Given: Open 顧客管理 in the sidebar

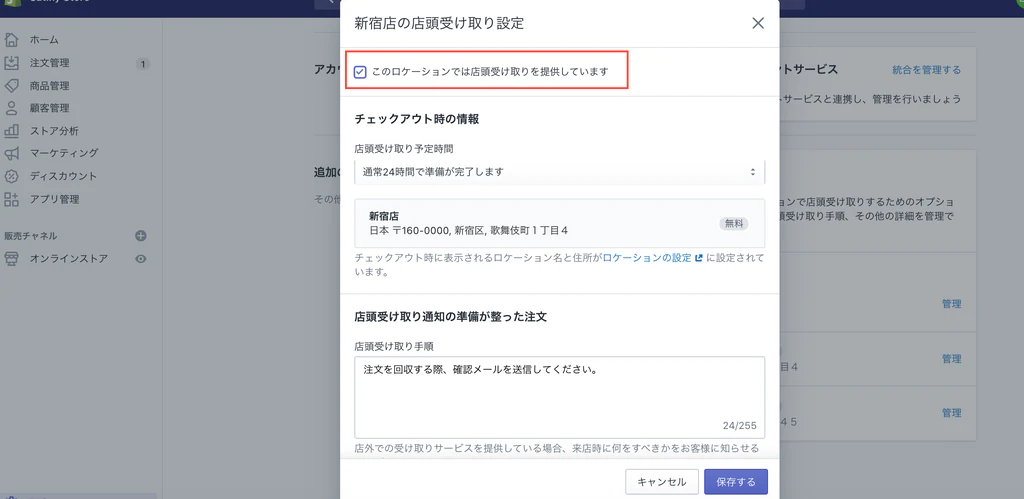Looking at the screenshot, I should point(49,108).
